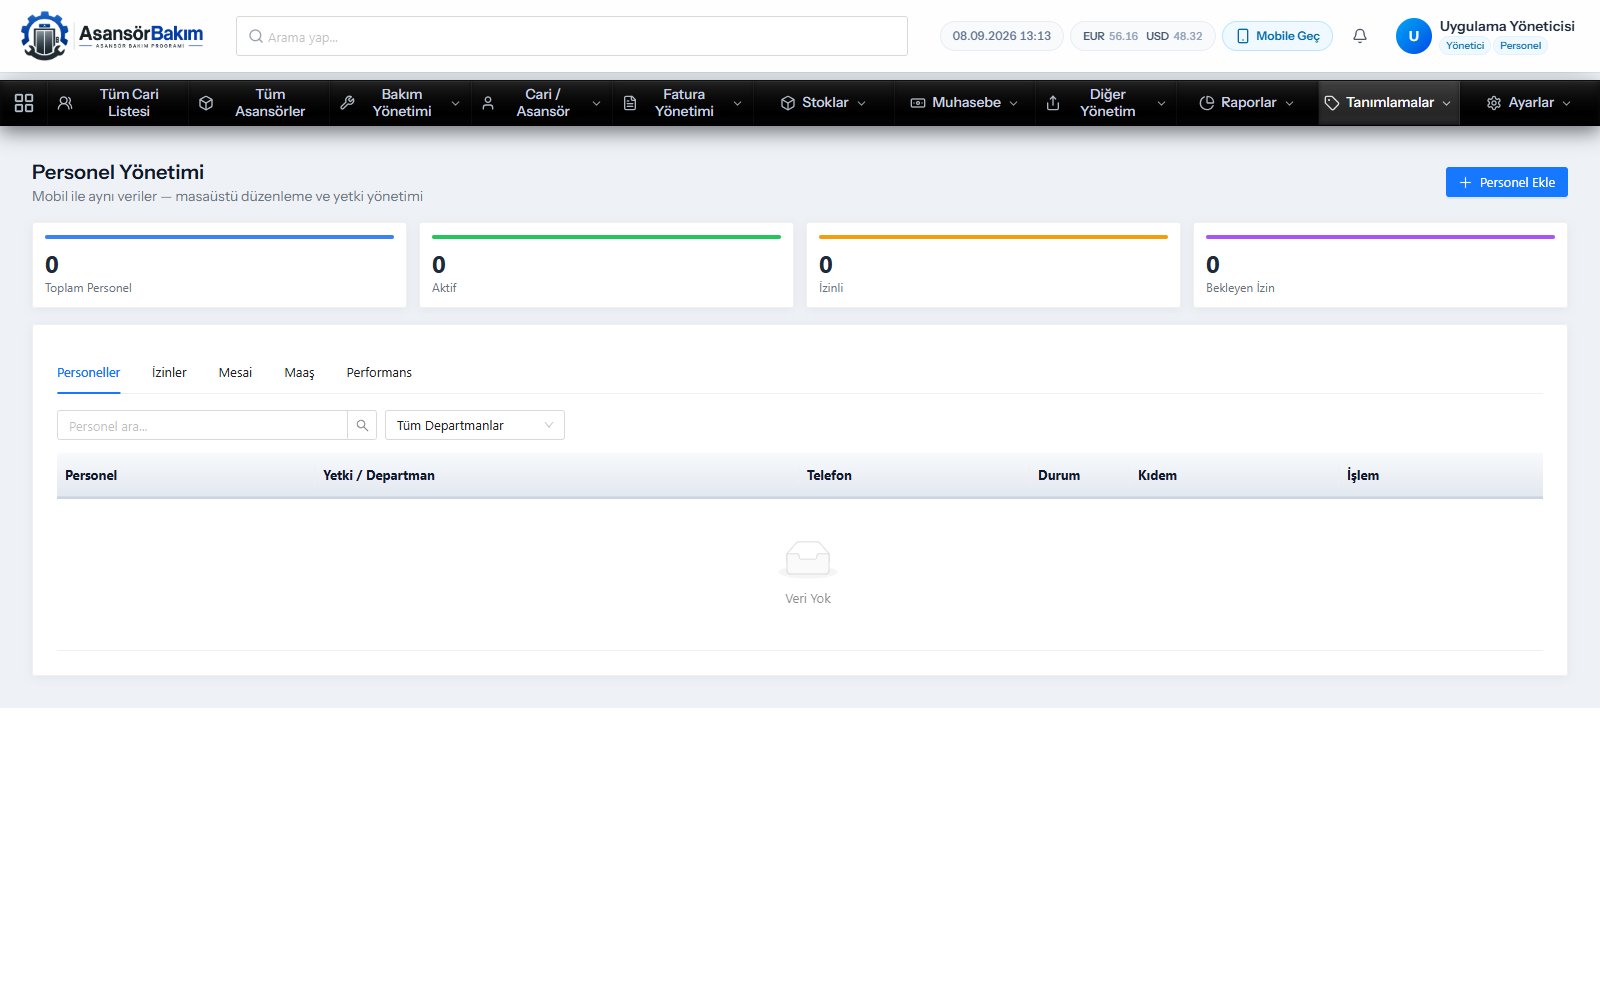
Task: Click the Yönetici role badge
Action: [x=1465, y=46]
